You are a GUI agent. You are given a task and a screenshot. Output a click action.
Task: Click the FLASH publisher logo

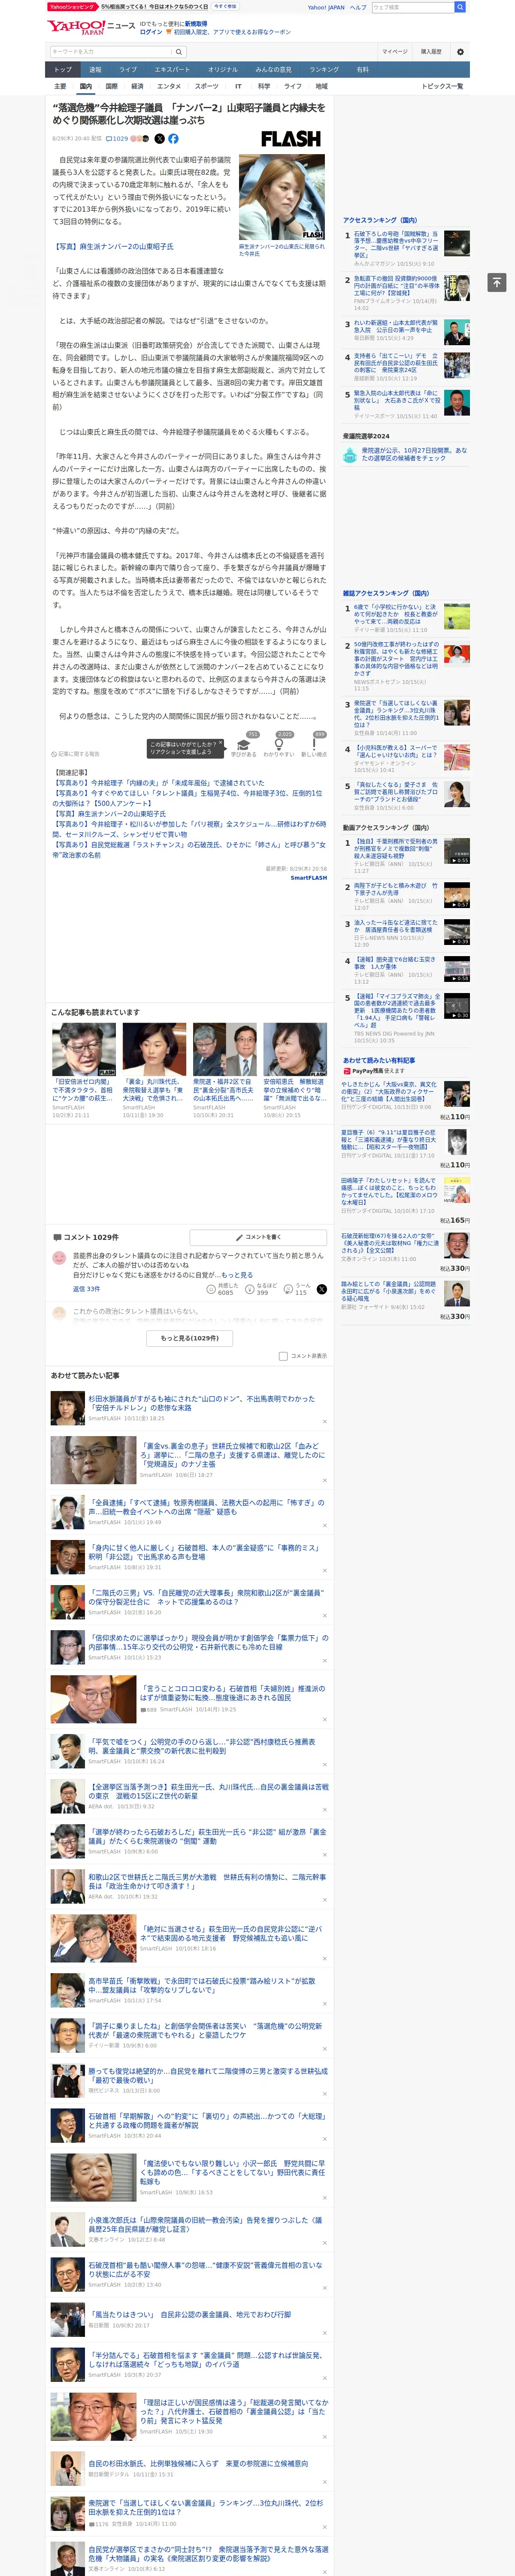click(291, 139)
